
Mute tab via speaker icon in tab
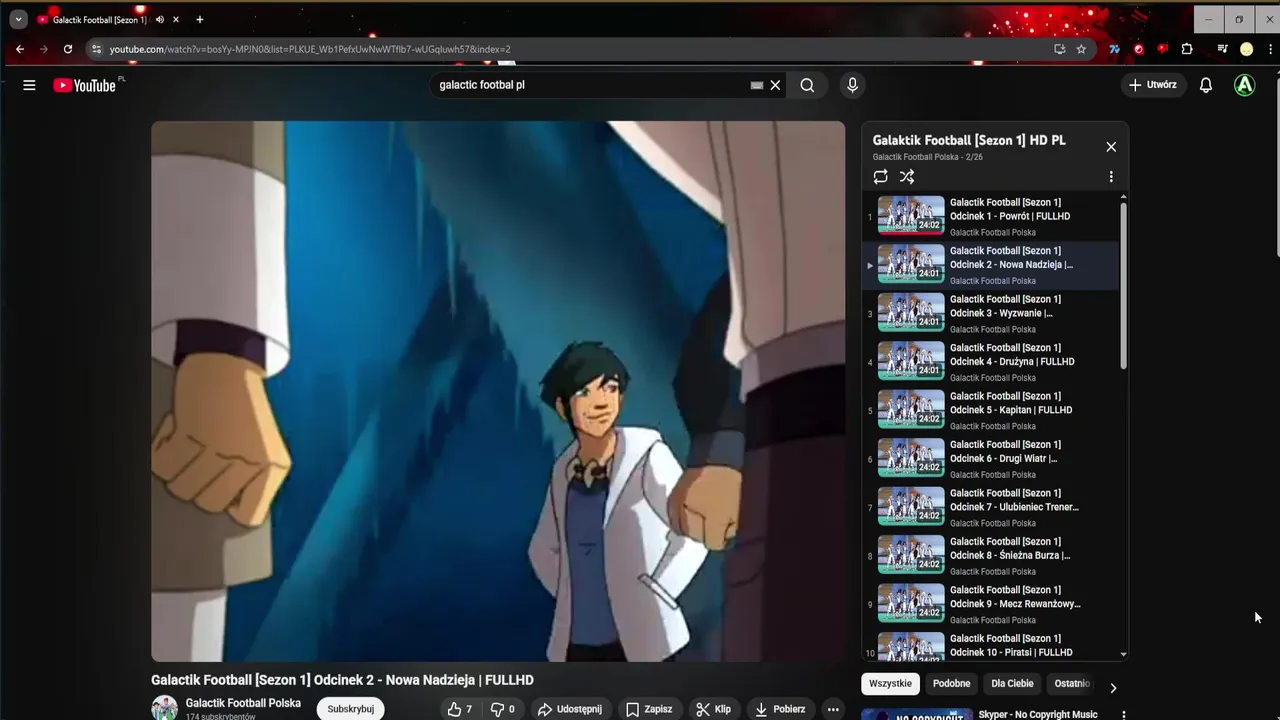pyautogui.click(x=159, y=19)
